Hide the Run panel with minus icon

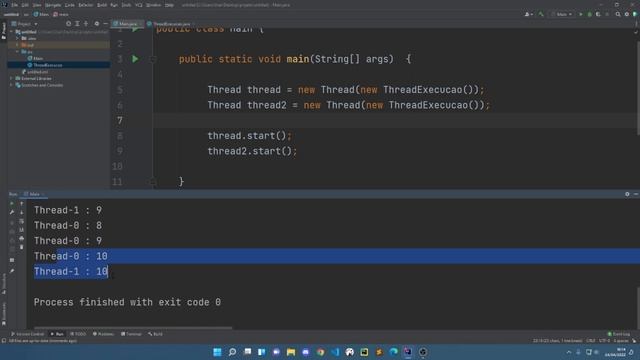pyautogui.click(x=636, y=194)
